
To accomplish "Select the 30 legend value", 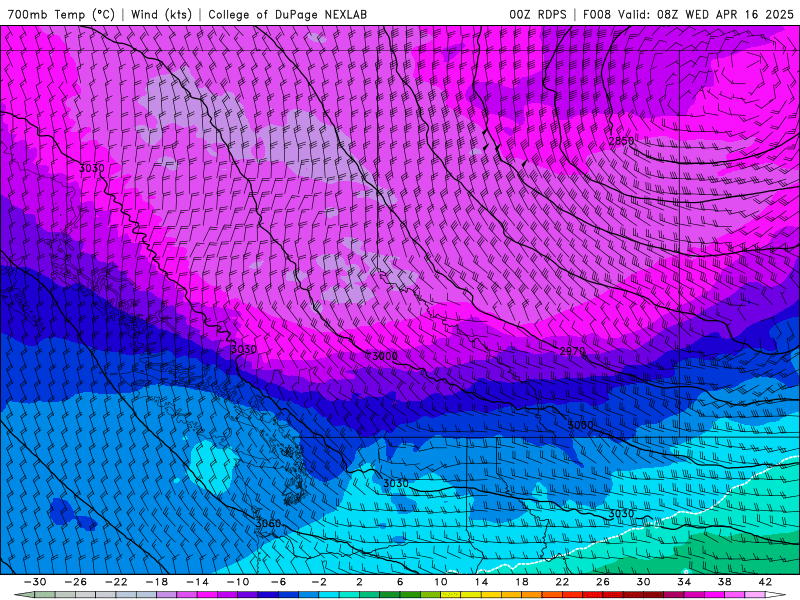I will click(x=643, y=582).
